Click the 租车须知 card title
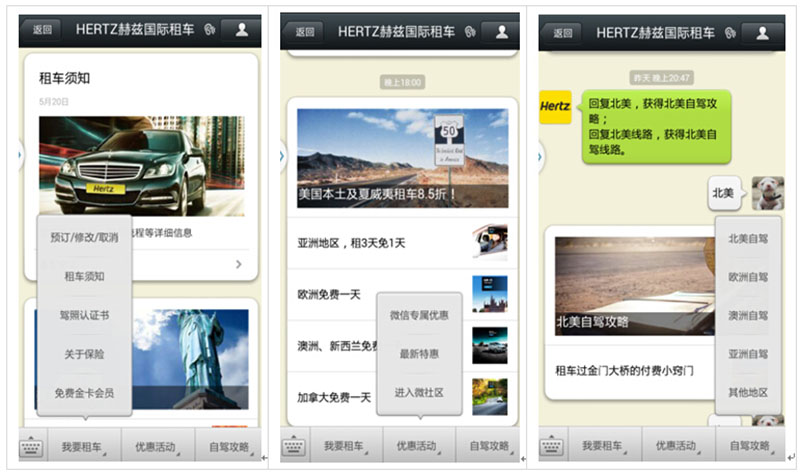This screenshot has width=800, height=474. [64, 78]
